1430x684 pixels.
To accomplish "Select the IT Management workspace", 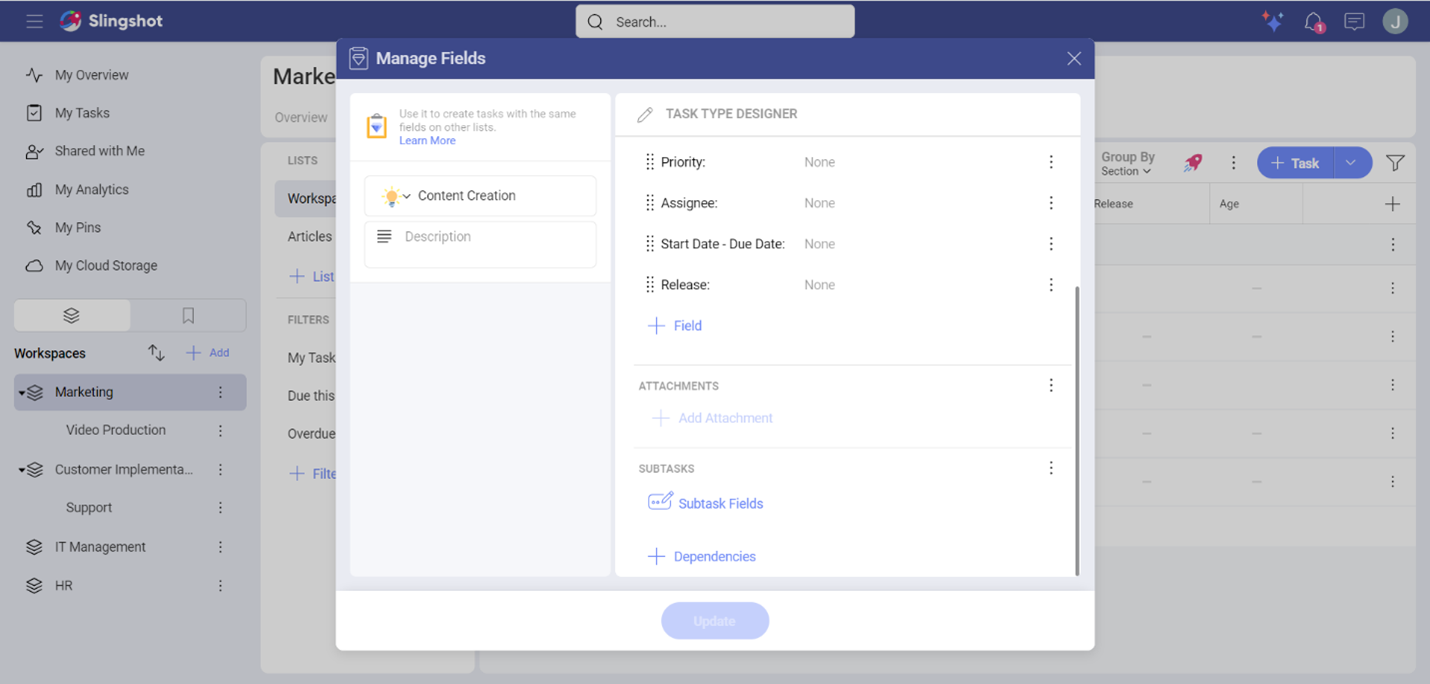I will (100, 547).
